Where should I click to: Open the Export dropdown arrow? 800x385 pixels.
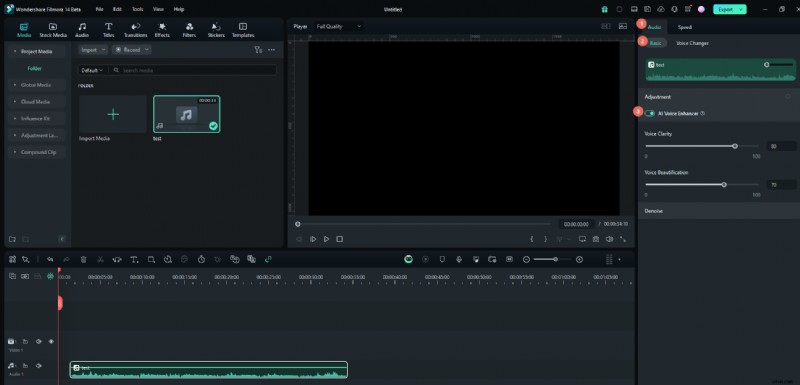tap(740, 9)
